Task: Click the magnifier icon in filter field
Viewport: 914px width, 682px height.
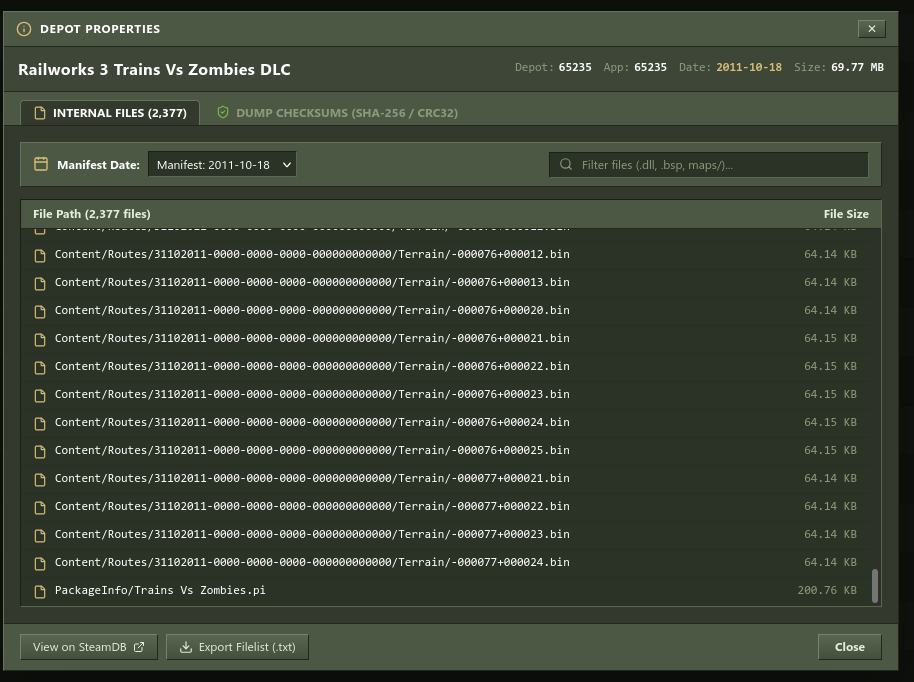Action: coord(566,164)
